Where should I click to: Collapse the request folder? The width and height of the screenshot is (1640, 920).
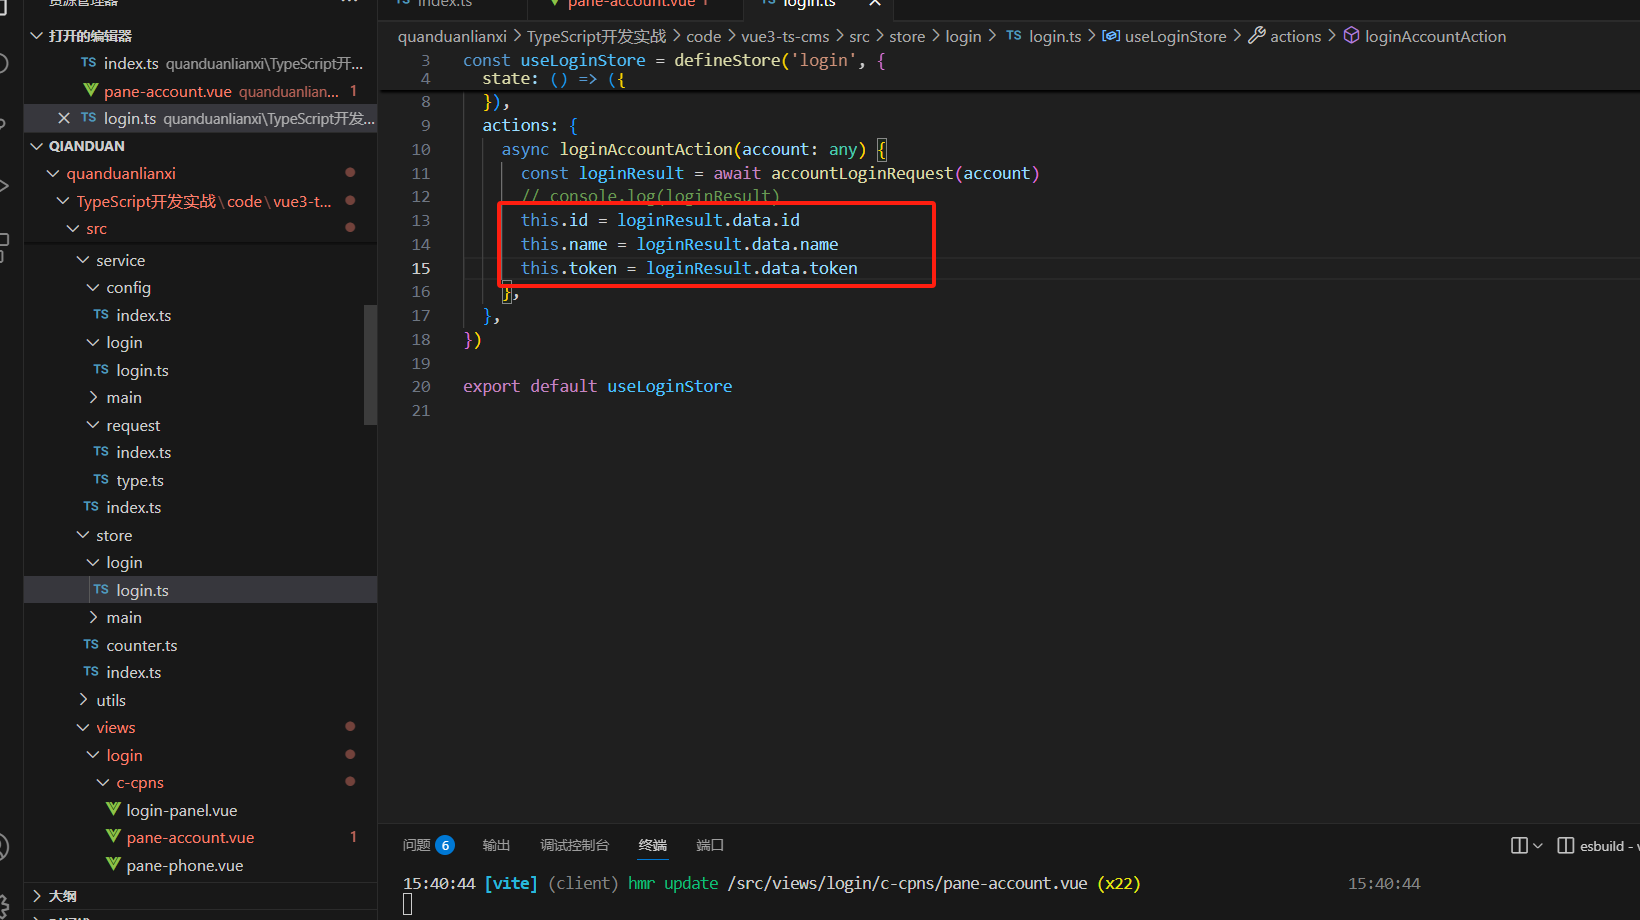tap(93, 425)
